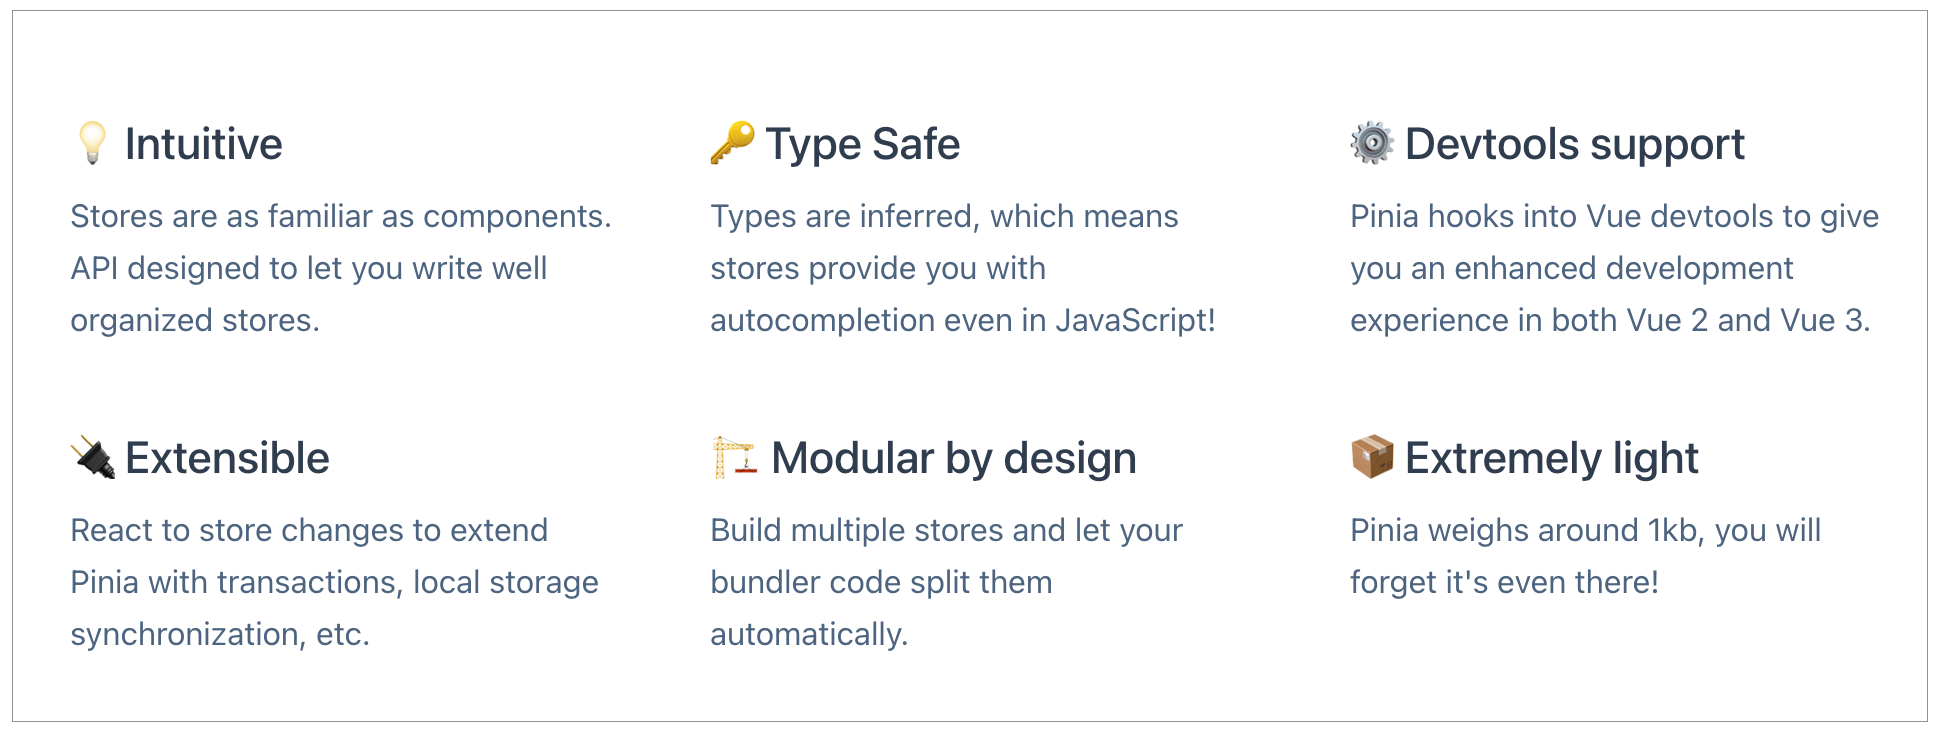Select the Type Safe heading

tap(863, 144)
